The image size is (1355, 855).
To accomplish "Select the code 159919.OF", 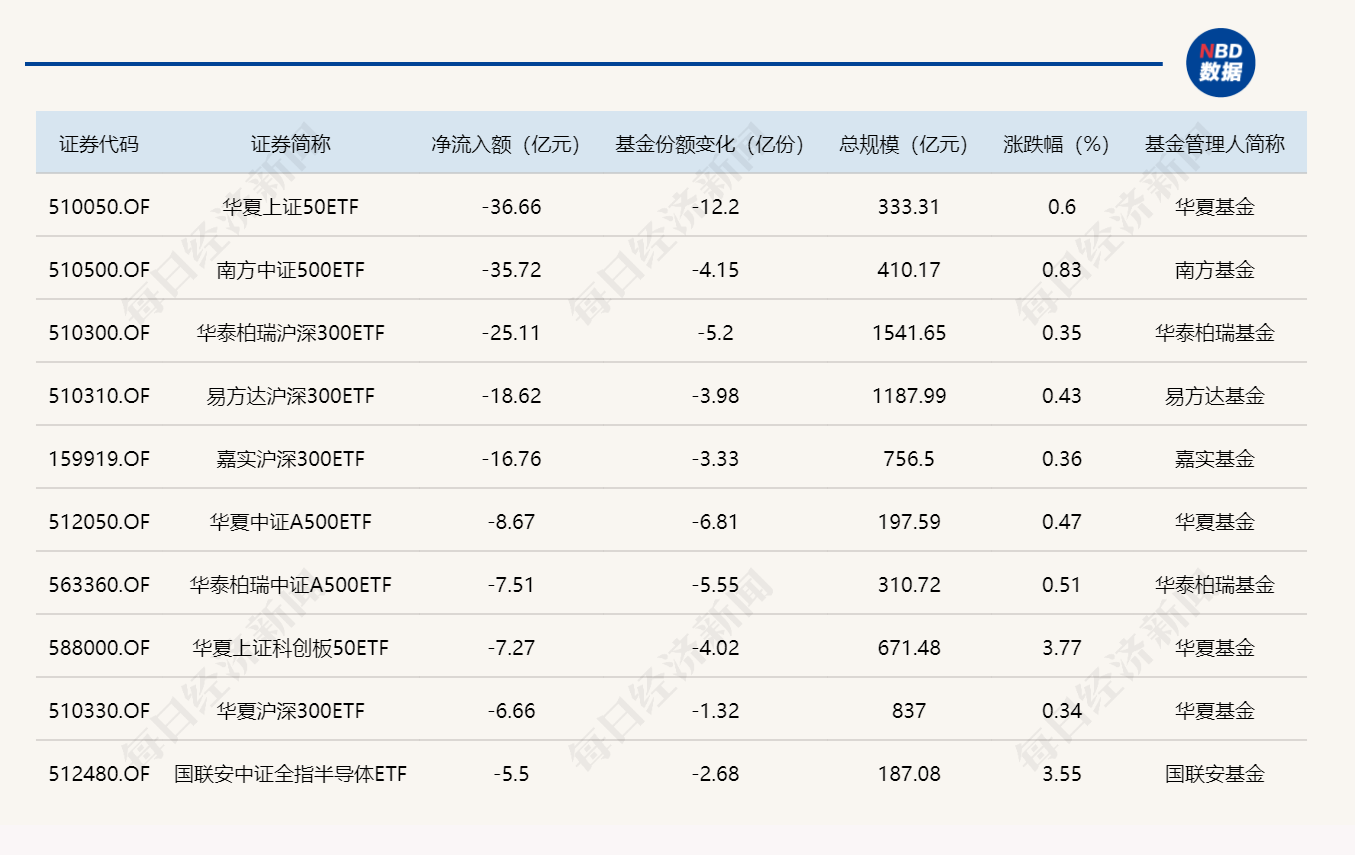I will pyautogui.click(x=99, y=459).
